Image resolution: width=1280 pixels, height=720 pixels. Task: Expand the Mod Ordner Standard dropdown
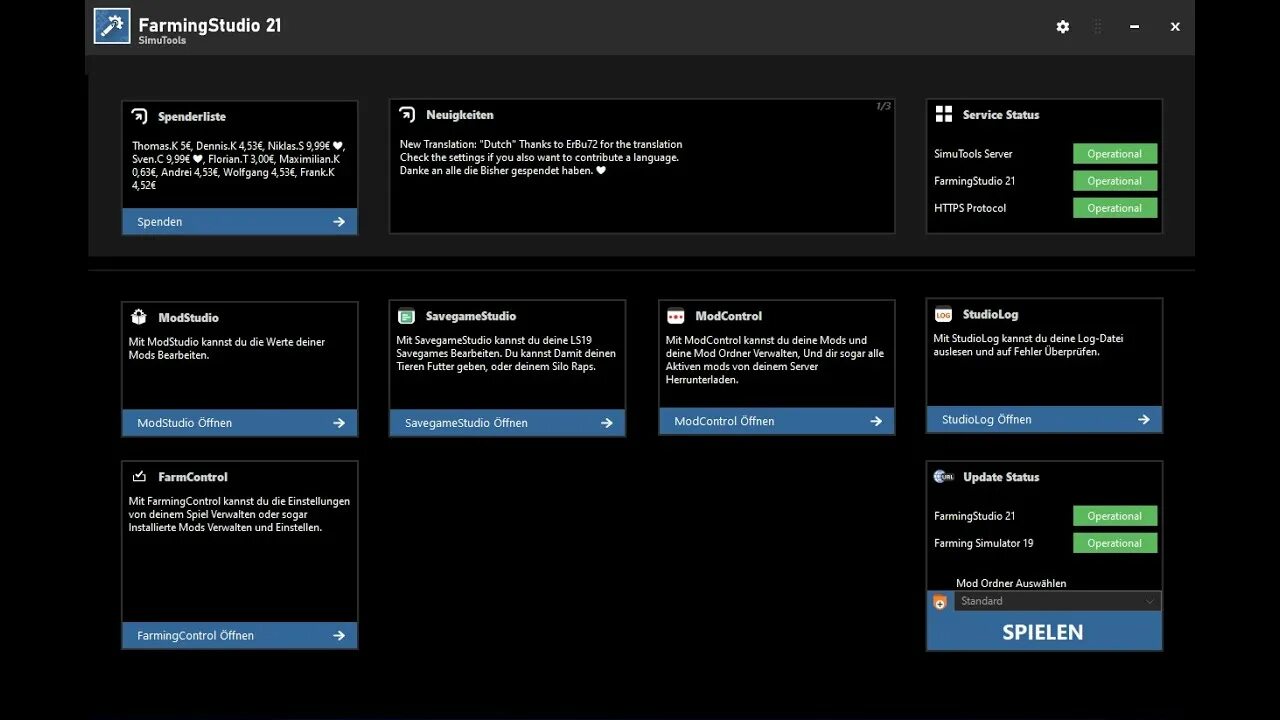(x=1057, y=601)
